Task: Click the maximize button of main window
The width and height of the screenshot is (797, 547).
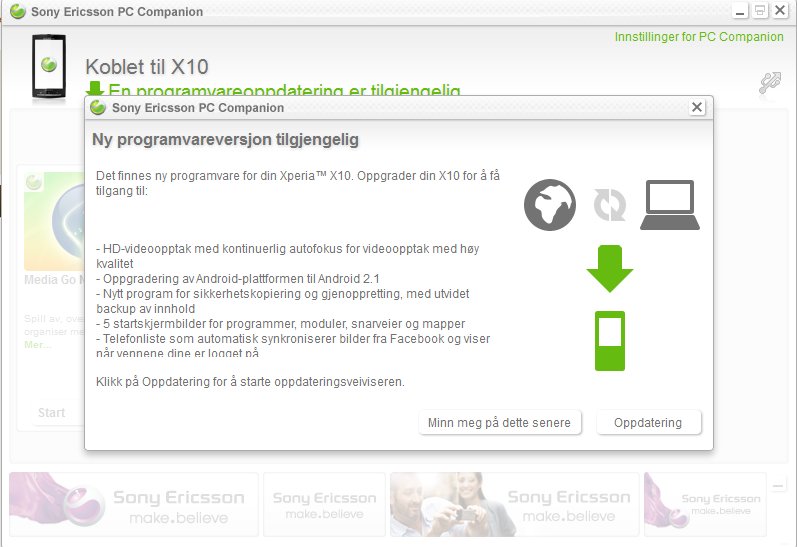Action: click(760, 11)
